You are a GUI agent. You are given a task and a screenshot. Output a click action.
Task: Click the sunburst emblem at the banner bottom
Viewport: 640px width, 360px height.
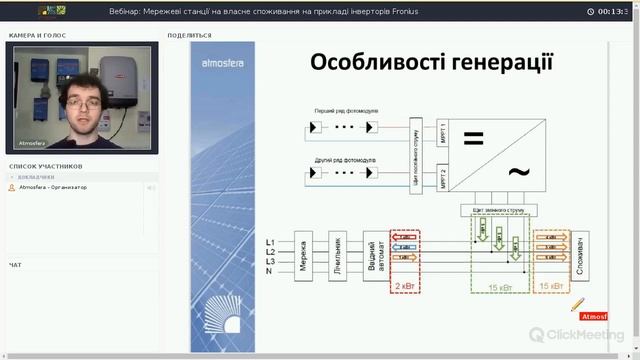[222, 315]
